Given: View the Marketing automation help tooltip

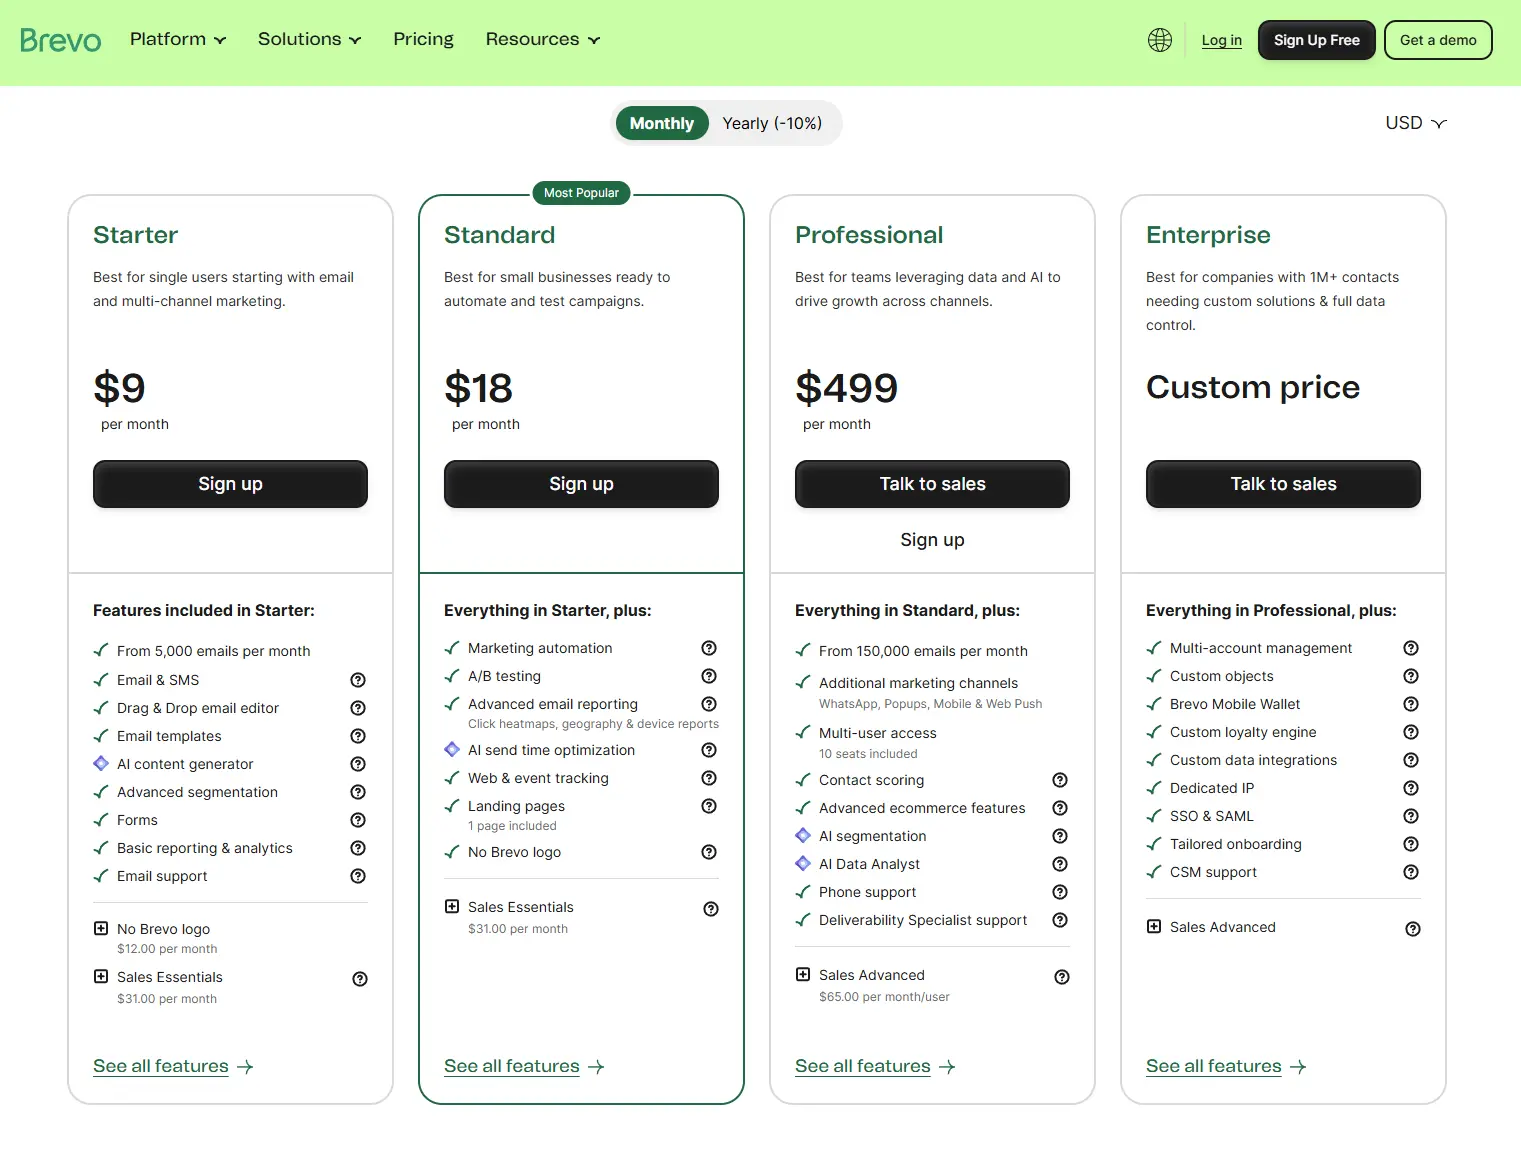Looking at the screenshot, I should pos(709,648).
